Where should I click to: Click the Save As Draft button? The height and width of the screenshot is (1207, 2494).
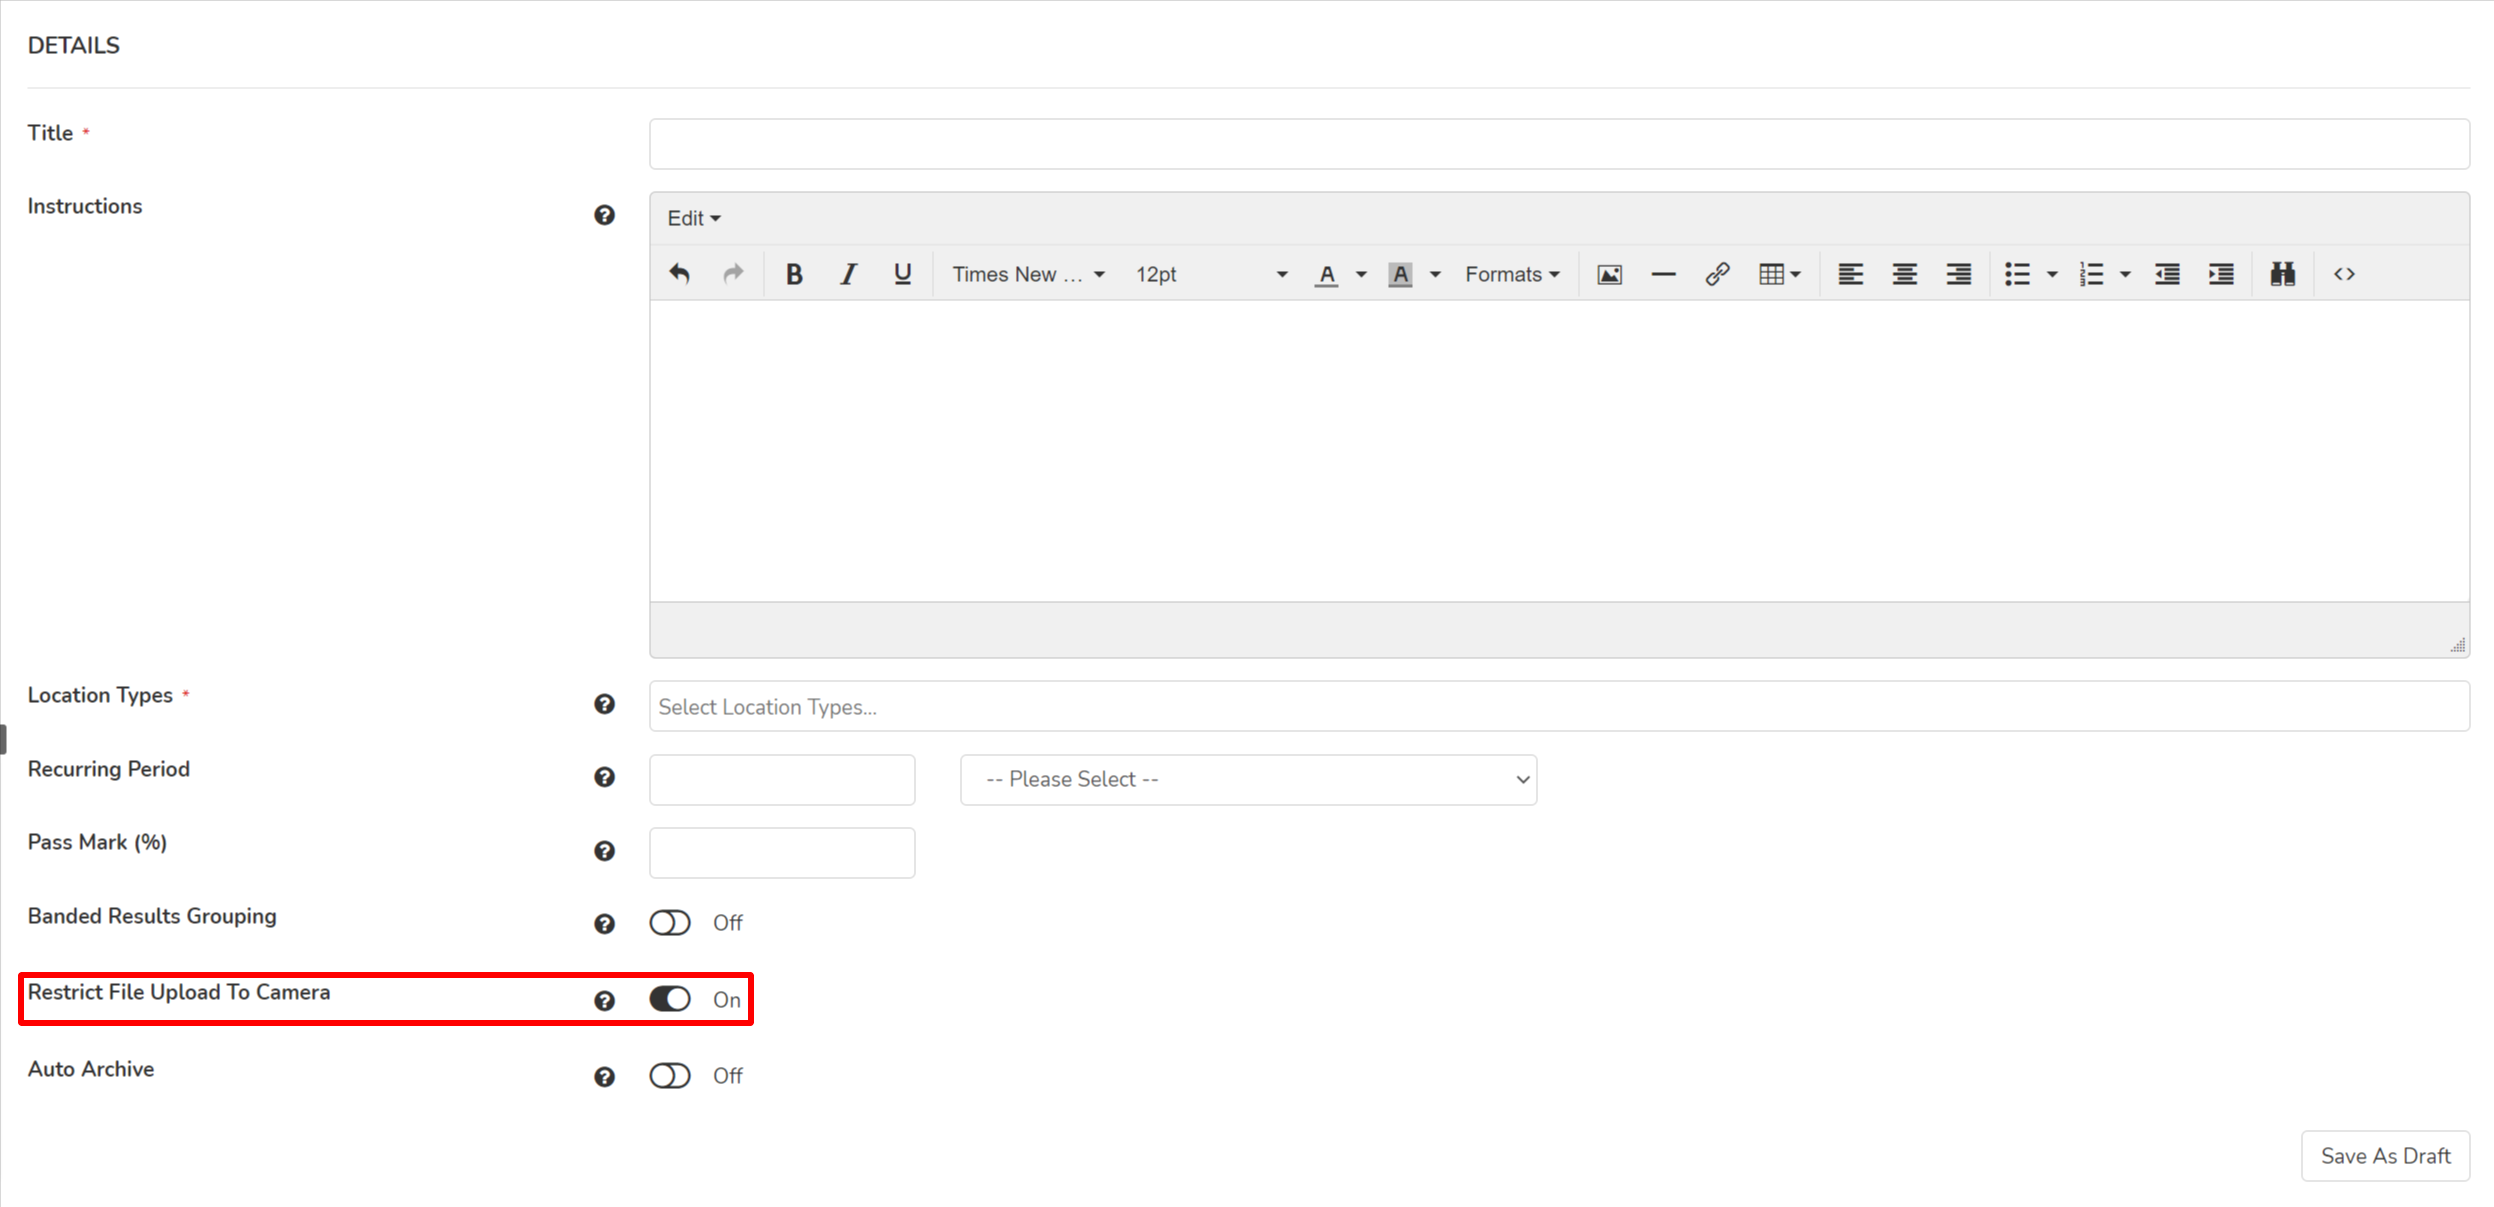click(2384, 1156)
